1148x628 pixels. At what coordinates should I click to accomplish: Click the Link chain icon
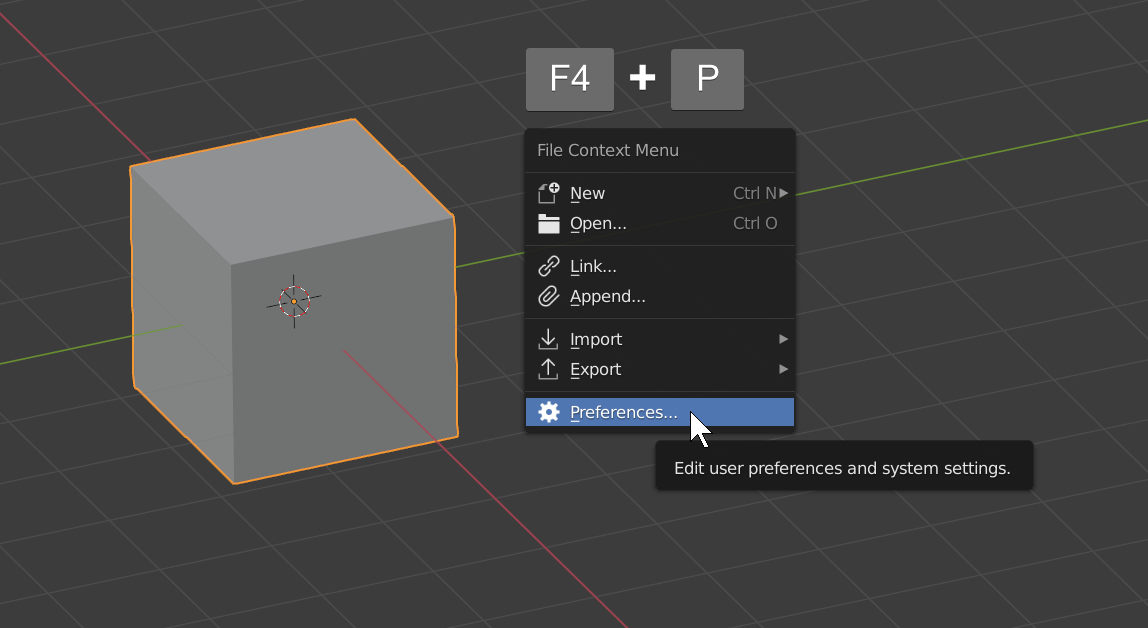549,266
